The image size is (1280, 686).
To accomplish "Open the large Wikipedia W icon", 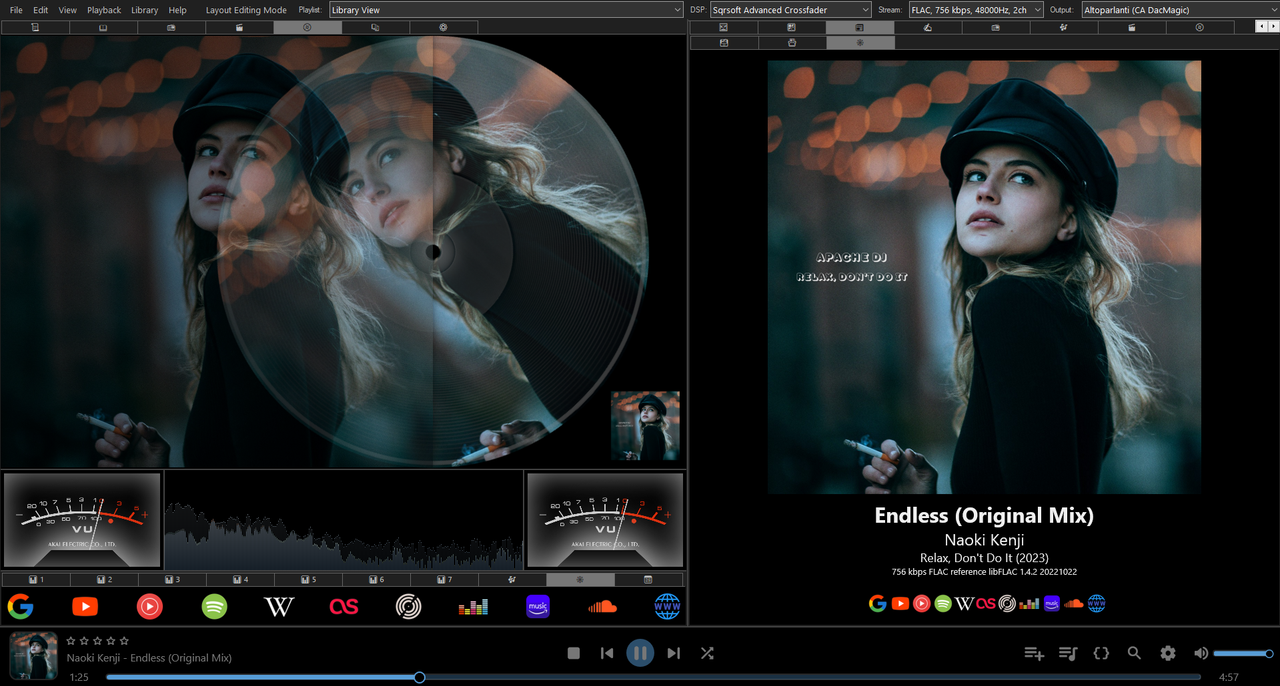I will coord(279,606).
